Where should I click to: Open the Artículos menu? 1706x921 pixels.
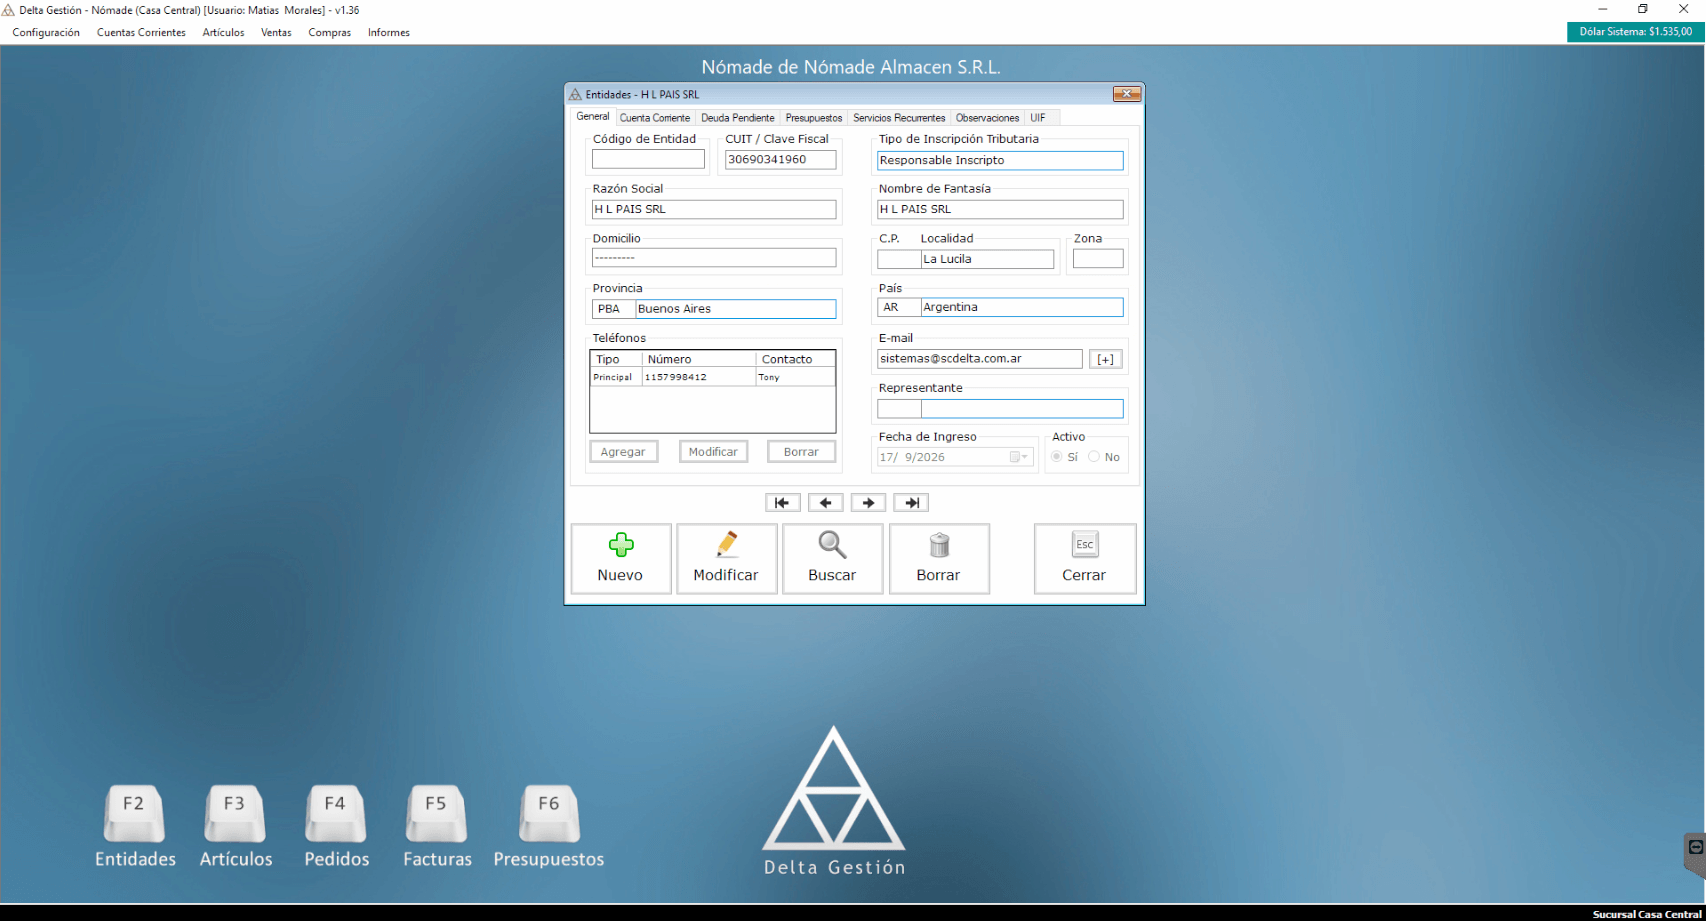click(223, 32)
